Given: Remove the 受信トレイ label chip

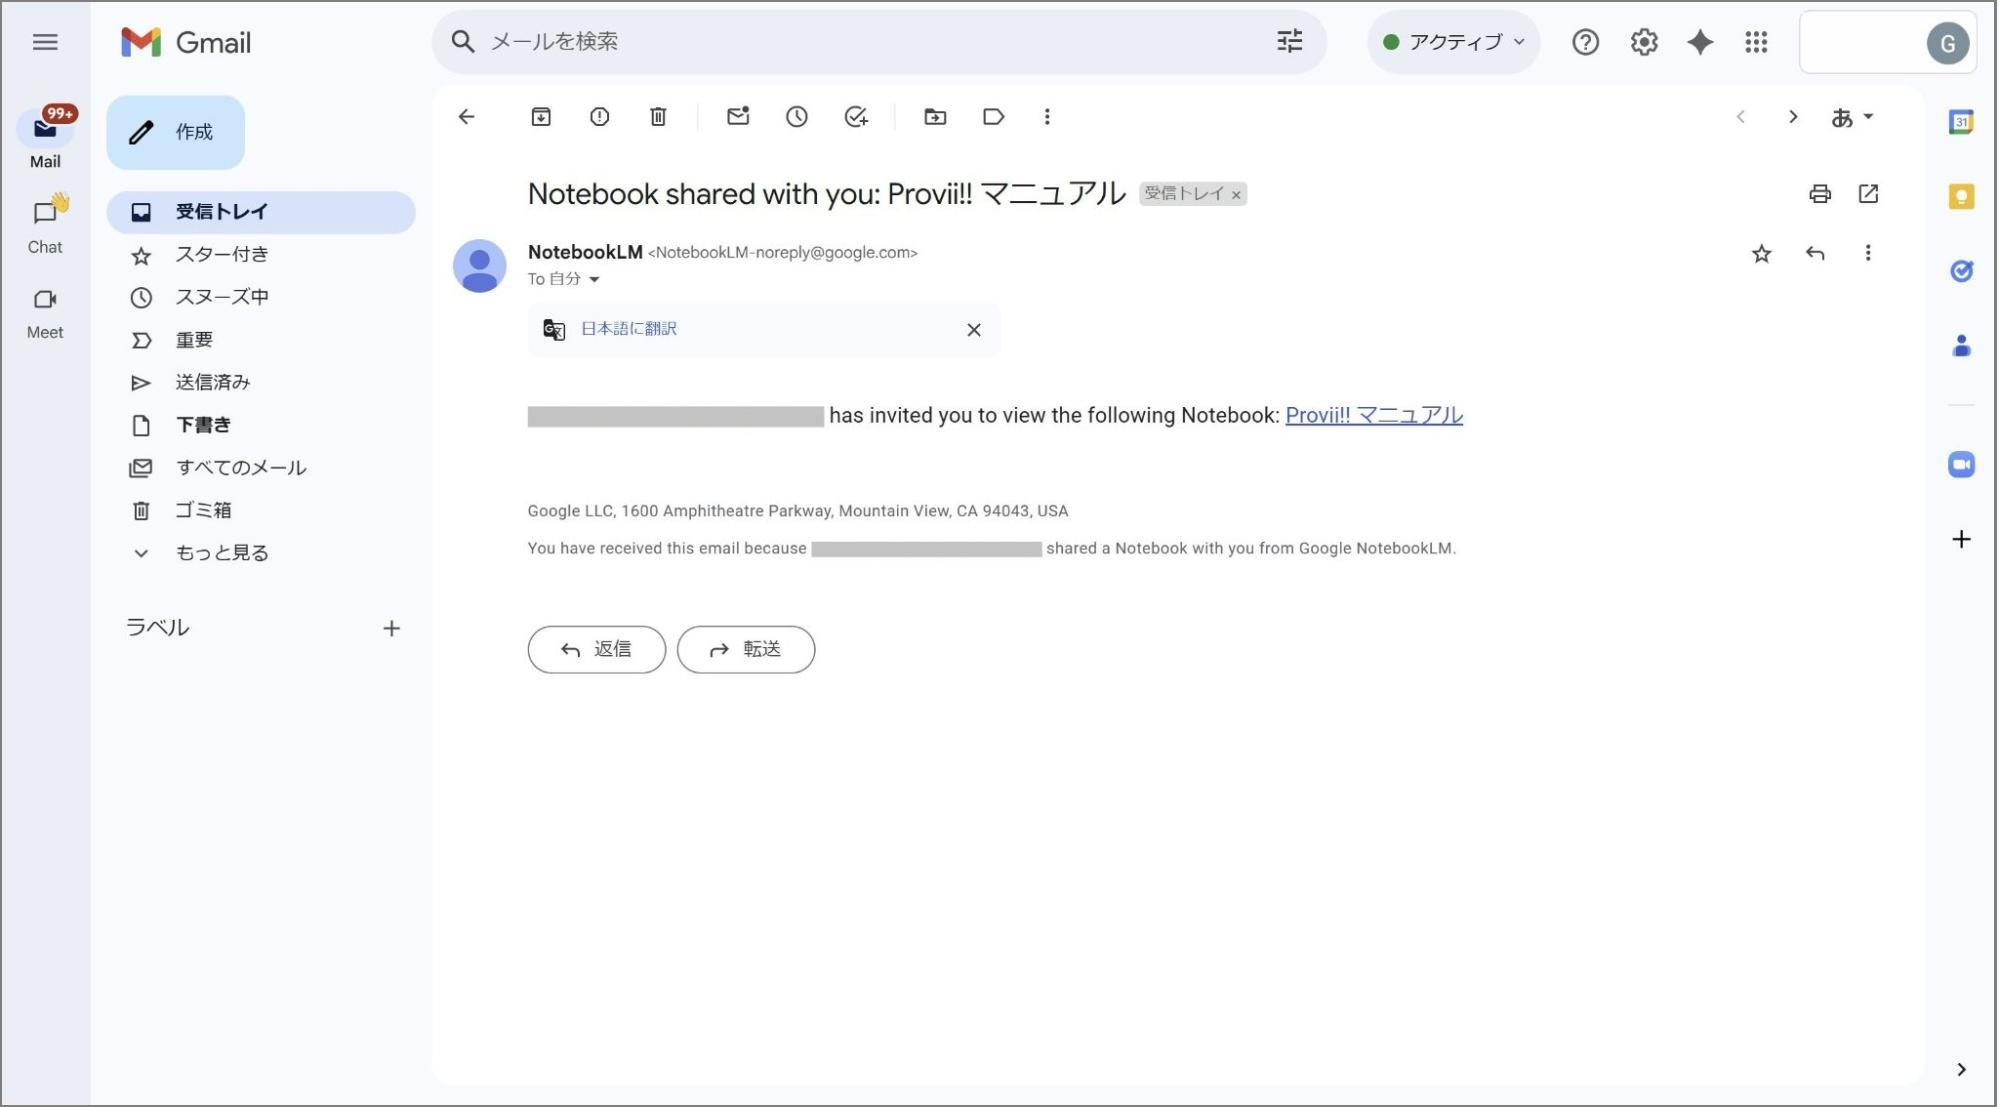Looking at the screenshot, I should (1236, 195).
